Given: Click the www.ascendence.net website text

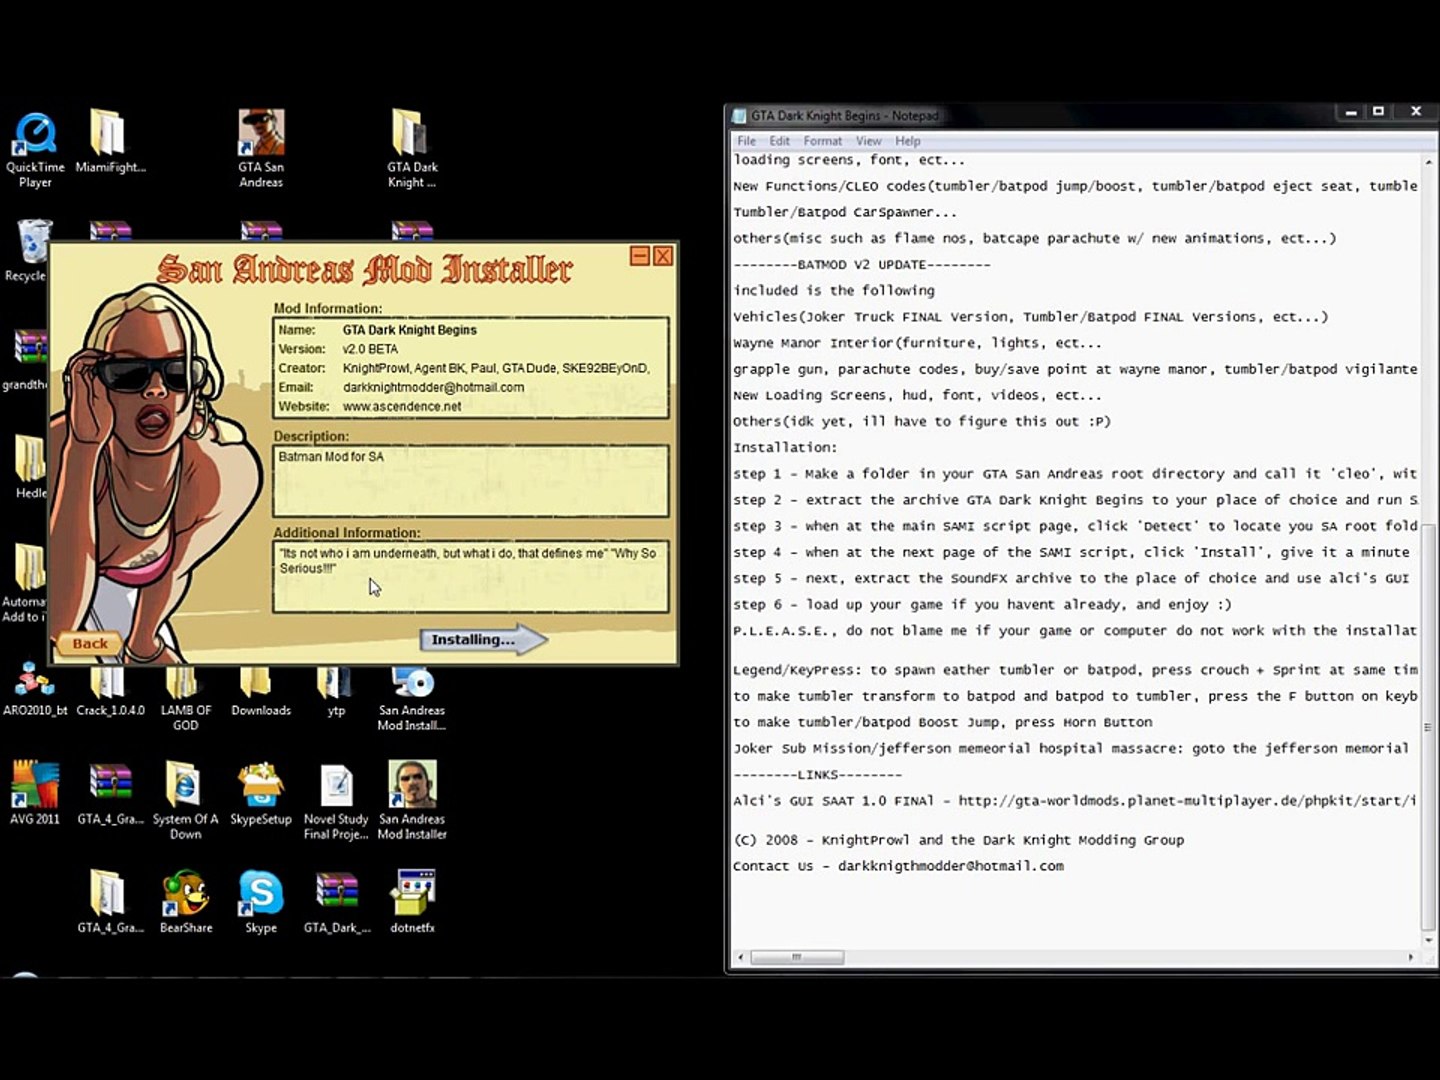Looking at the screenshot, I should pyautogui.click(x=402, y=407).
